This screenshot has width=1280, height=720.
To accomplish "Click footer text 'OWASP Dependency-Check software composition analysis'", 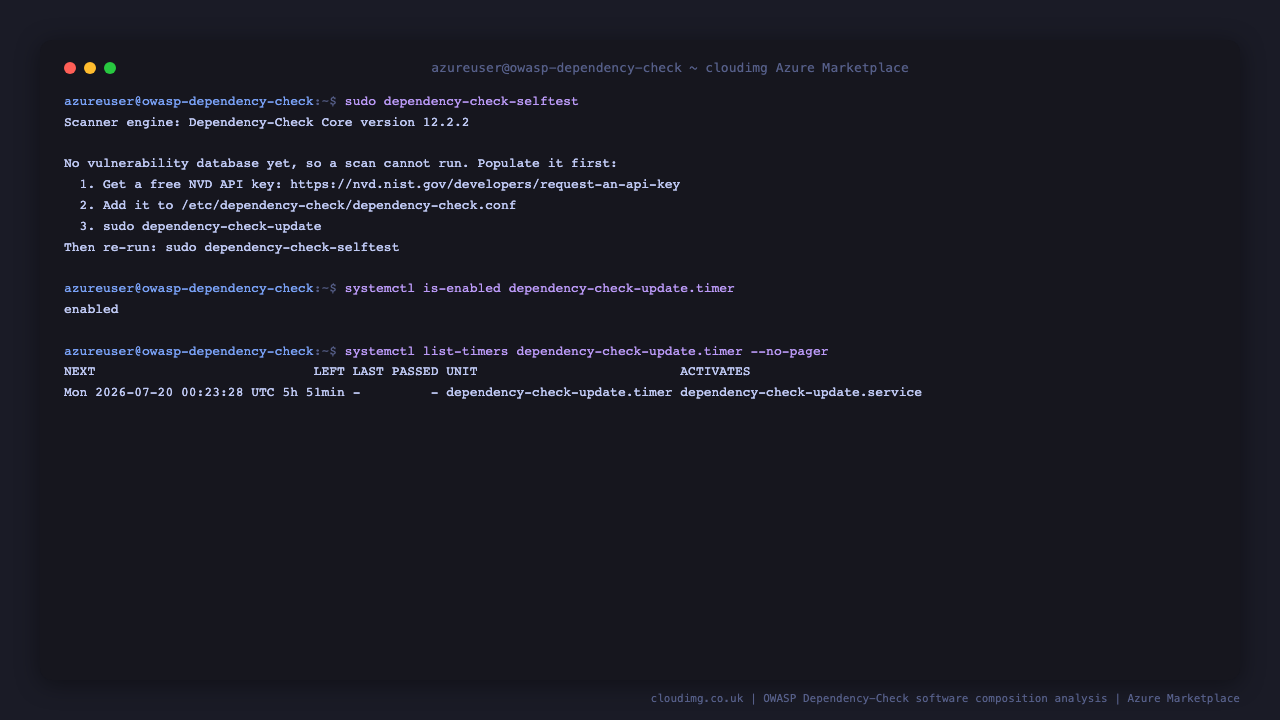I will pyautogui.click(x=935, y=699).
